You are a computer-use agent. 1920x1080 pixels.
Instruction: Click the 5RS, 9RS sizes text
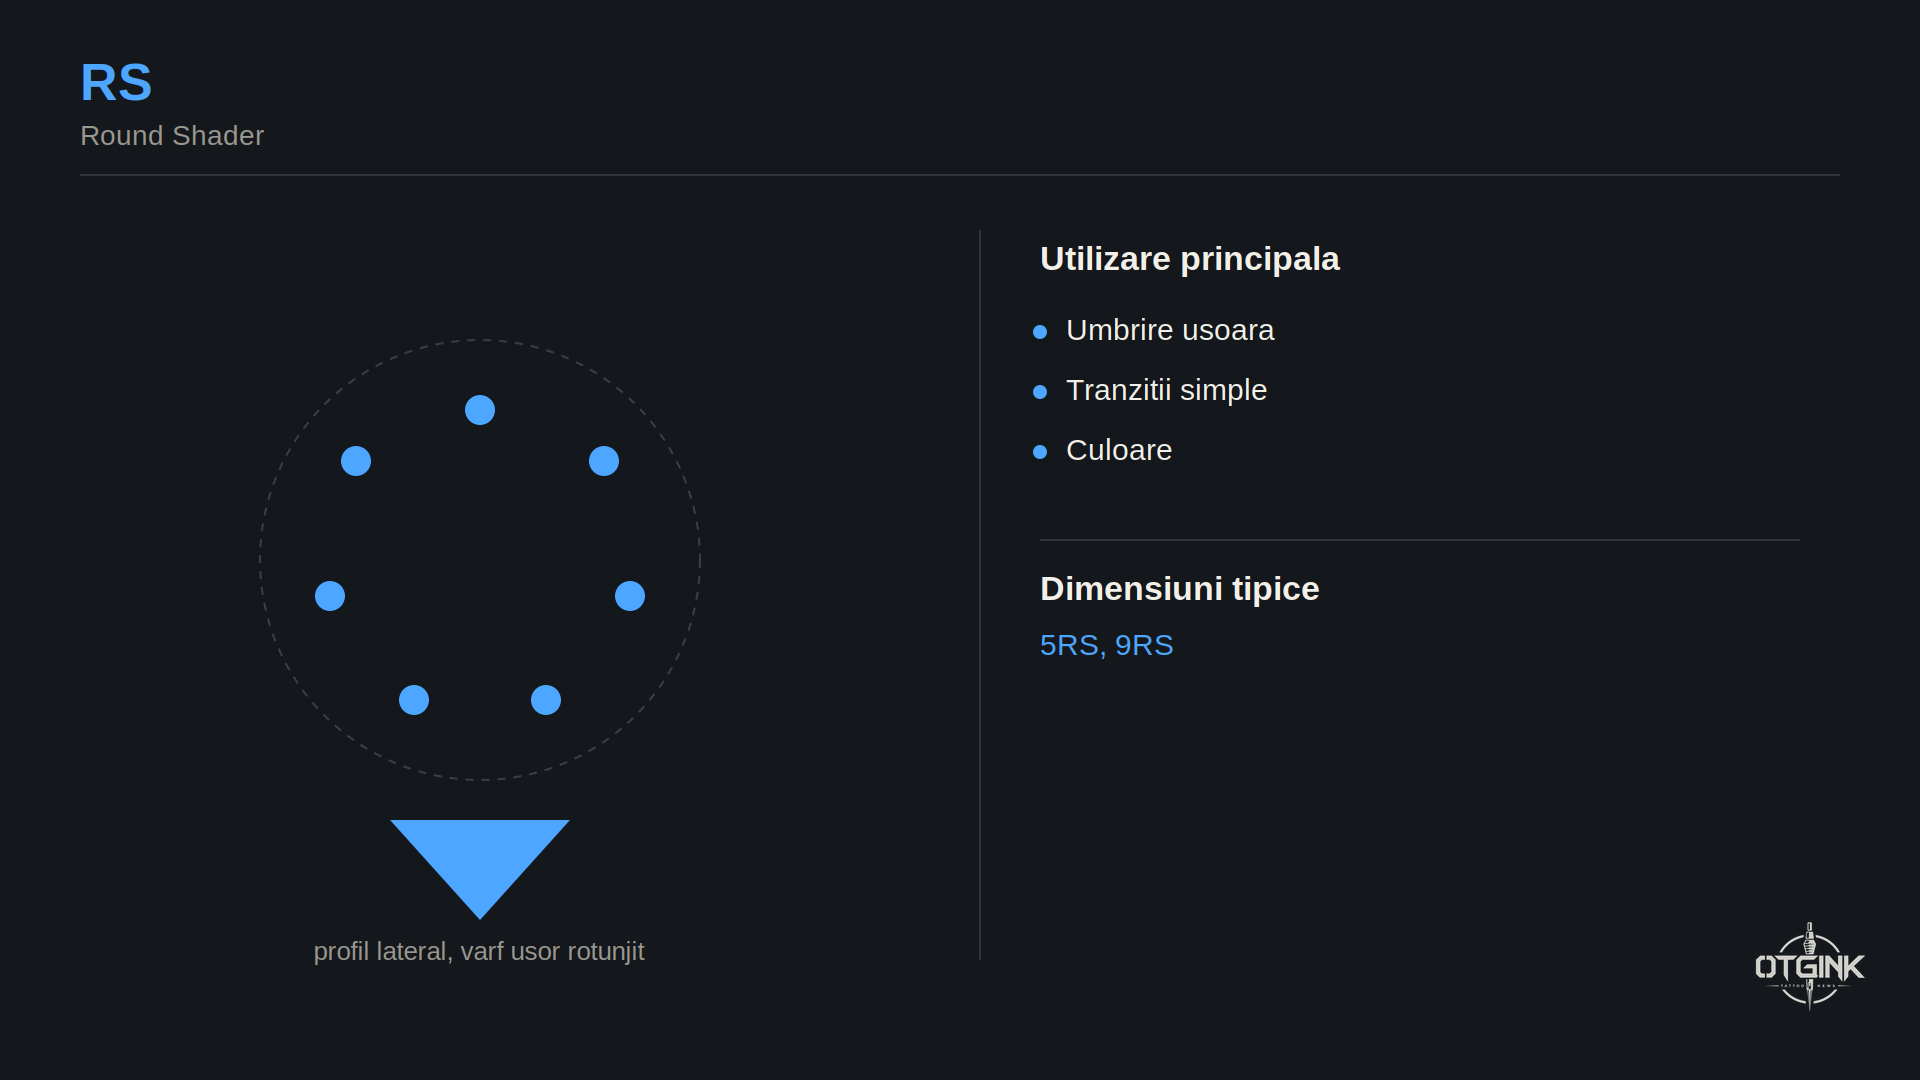1107,645
